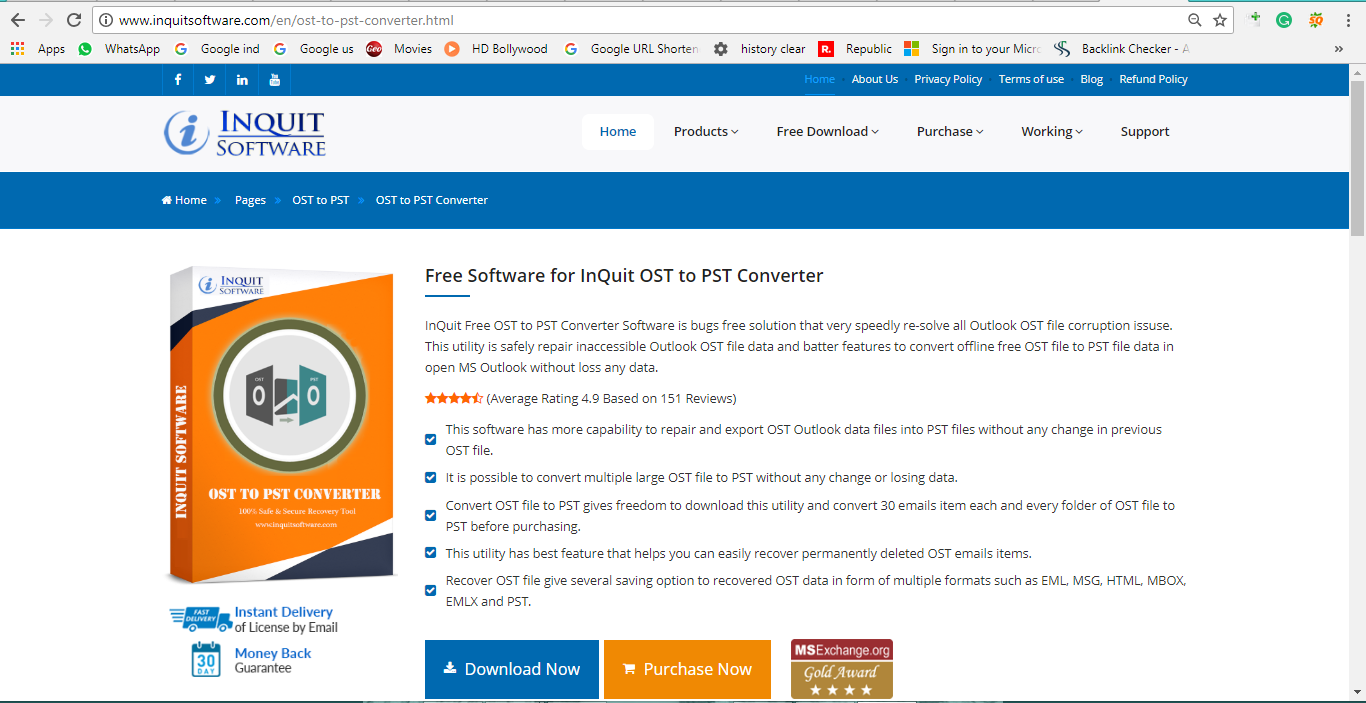Click the Home breadcrumb with house icon
Viewport: 1366px width, 703px height.
point(184,200)
